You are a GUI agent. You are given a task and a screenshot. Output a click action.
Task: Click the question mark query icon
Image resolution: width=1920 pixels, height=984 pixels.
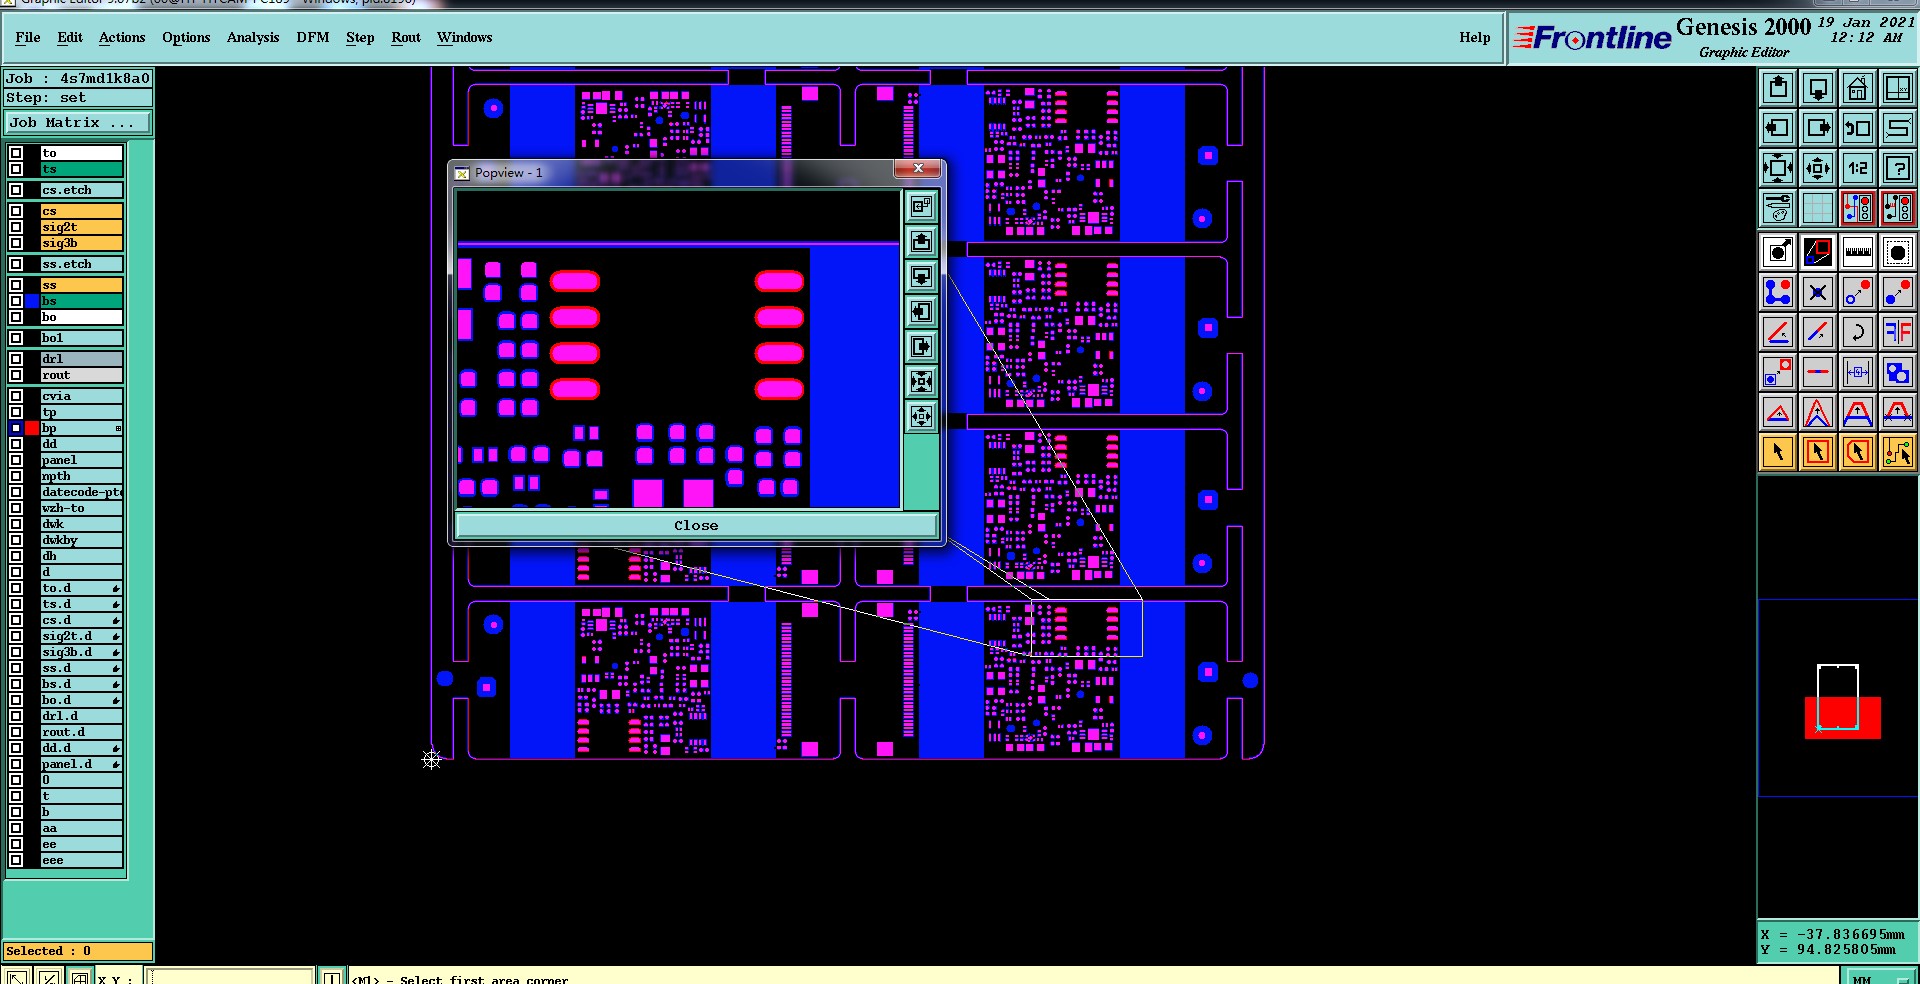click(1898, 168)
